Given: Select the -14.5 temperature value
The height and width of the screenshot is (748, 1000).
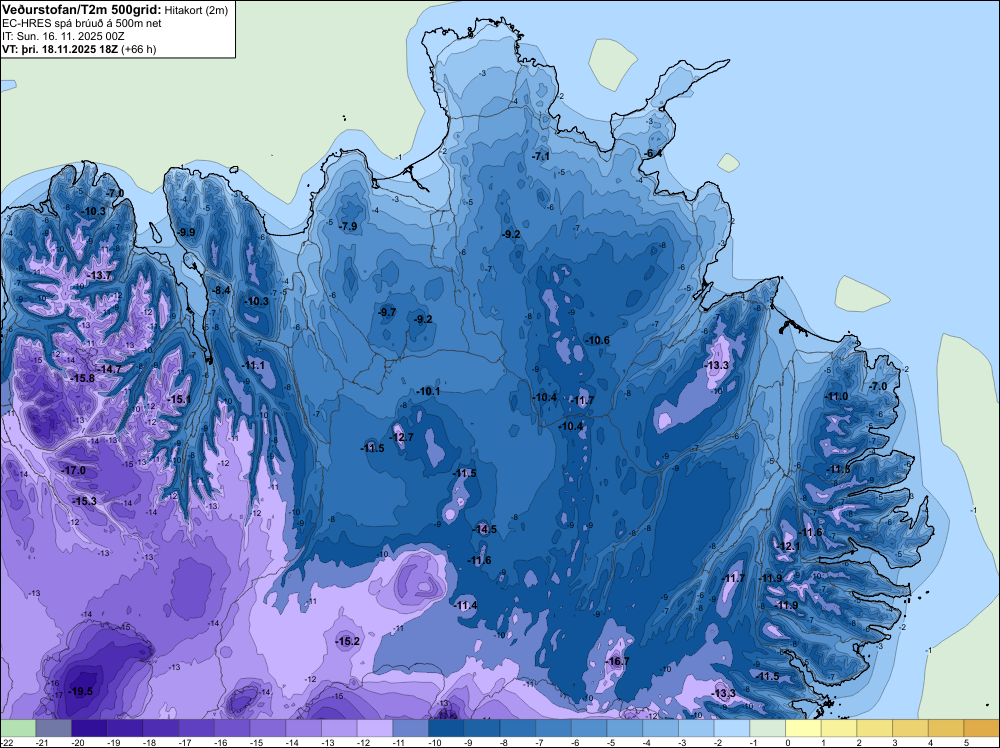Looking at the screenshot, I should point(485,529).
